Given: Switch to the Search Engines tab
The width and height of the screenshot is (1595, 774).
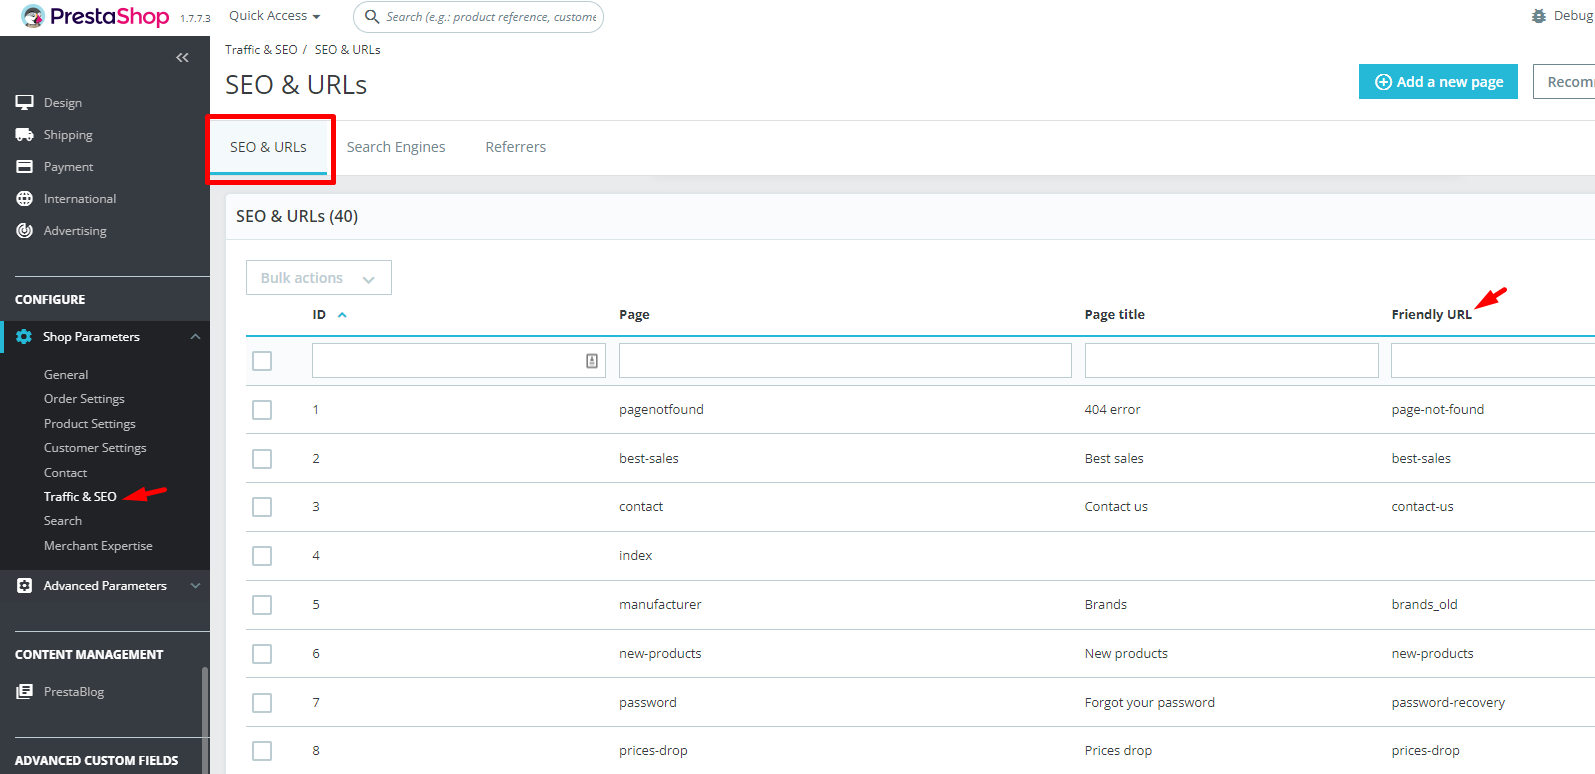Looking at the screenshot, I should (396, 147).
